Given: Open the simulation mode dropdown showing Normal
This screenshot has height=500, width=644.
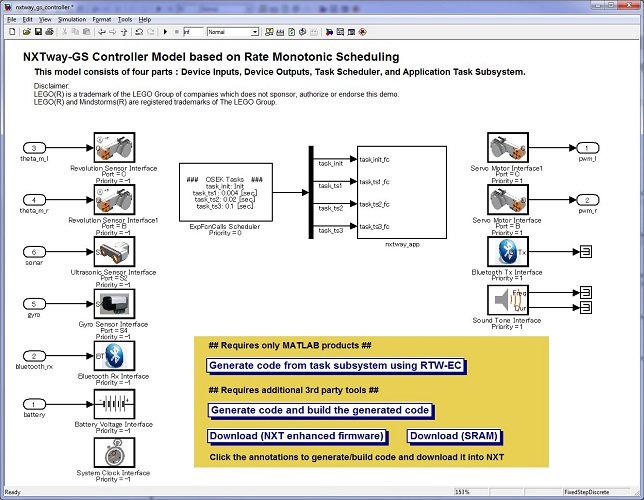Looking at the screenshot, I should tap(232, 31).
